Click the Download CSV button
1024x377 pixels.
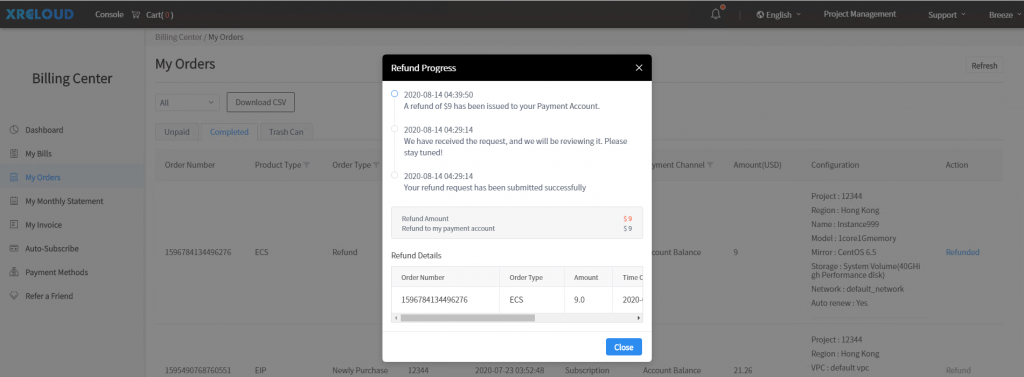(x=261, y=103)
